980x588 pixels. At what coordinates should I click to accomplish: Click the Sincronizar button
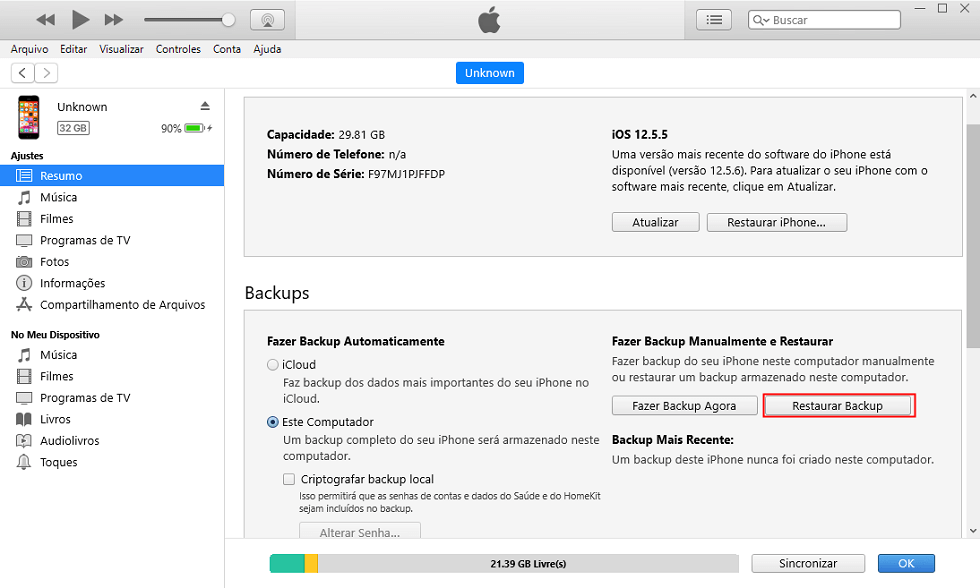tap(808, 564)
